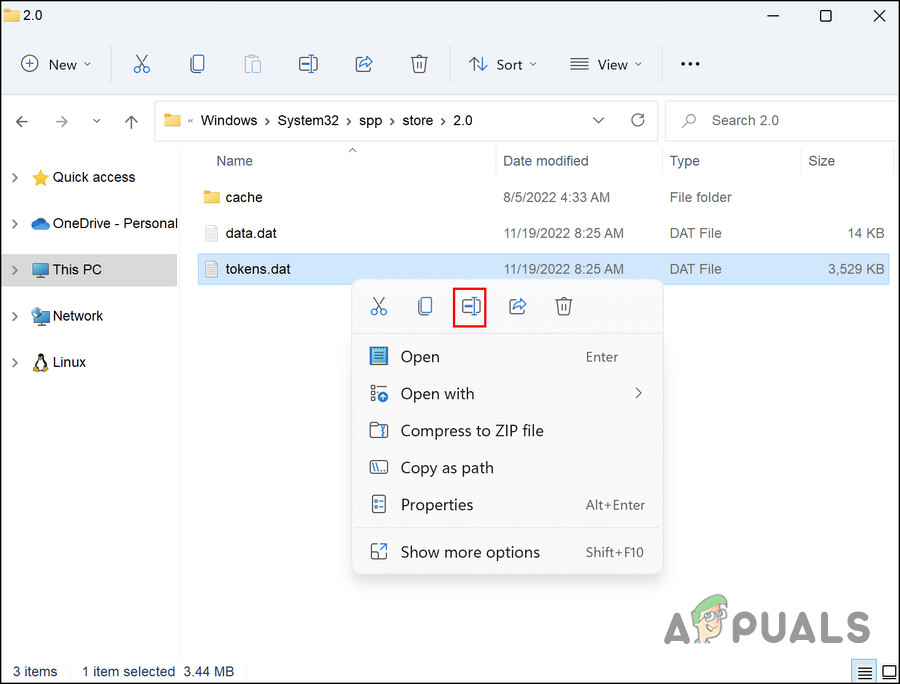Click the data.dat file icon
The width and height of the screenshot is (900, 684).
211,233
